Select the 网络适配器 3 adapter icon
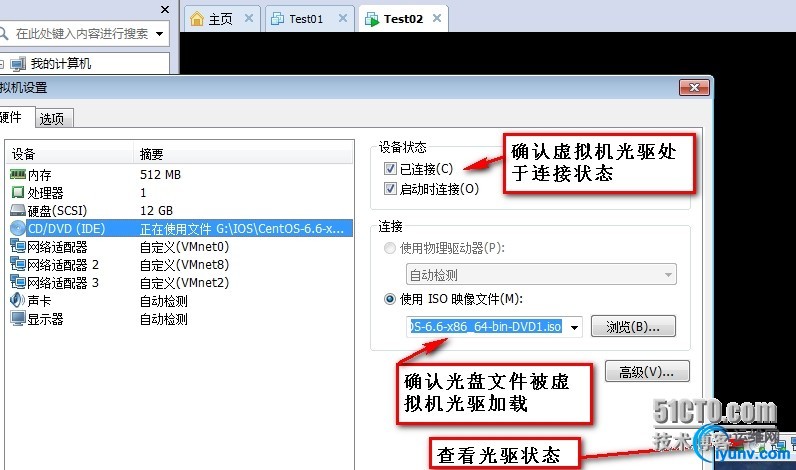 18,282
